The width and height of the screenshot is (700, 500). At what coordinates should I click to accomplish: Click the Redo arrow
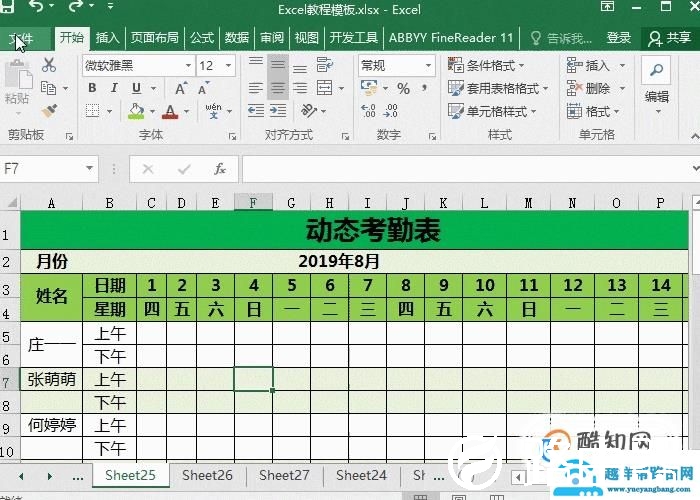click(76, 6)
